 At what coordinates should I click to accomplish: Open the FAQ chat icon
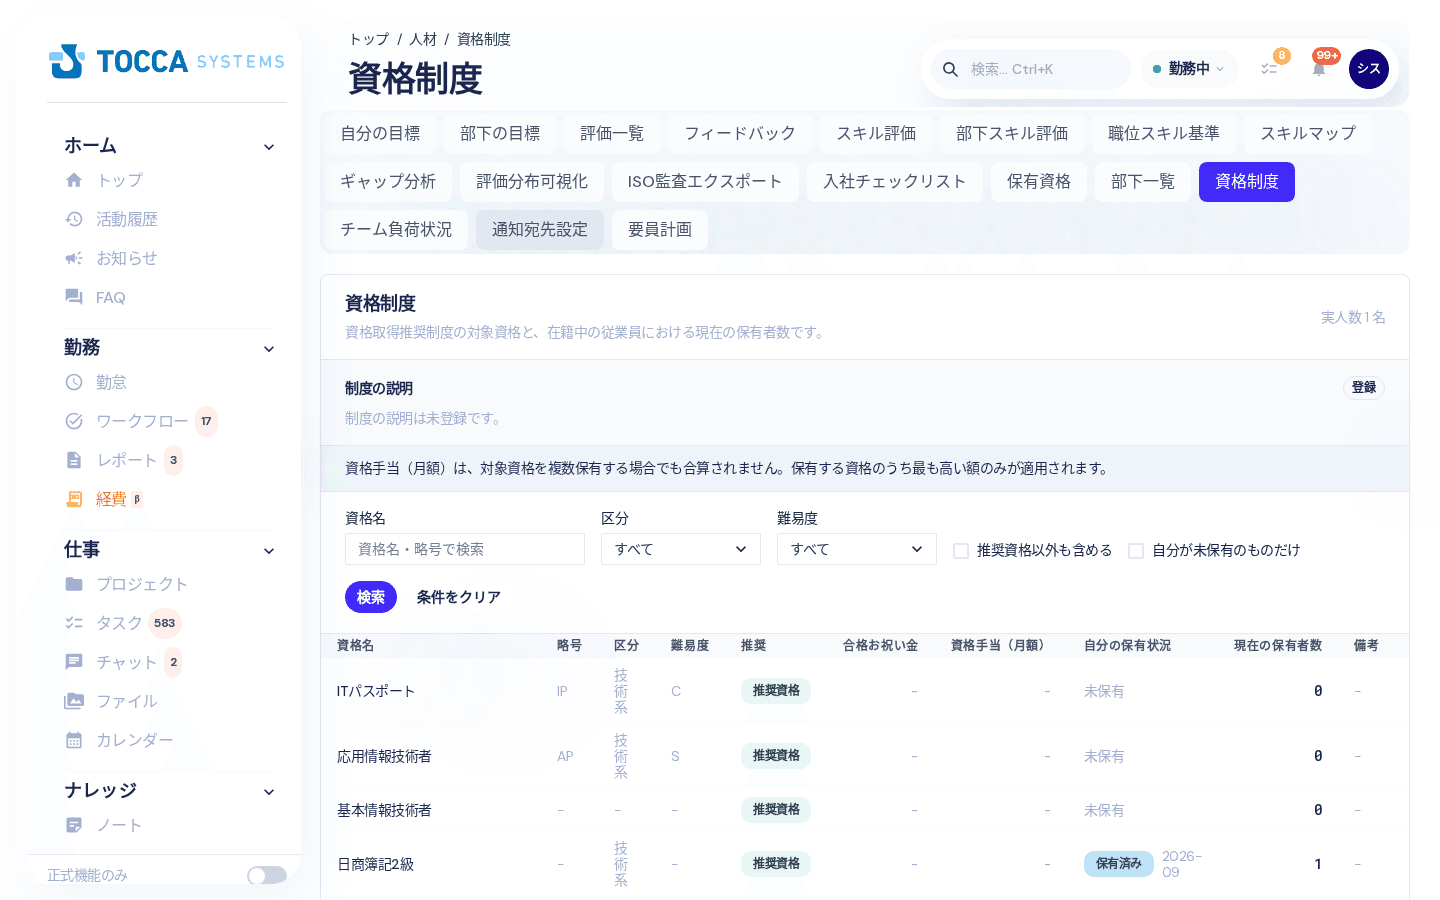74,297
